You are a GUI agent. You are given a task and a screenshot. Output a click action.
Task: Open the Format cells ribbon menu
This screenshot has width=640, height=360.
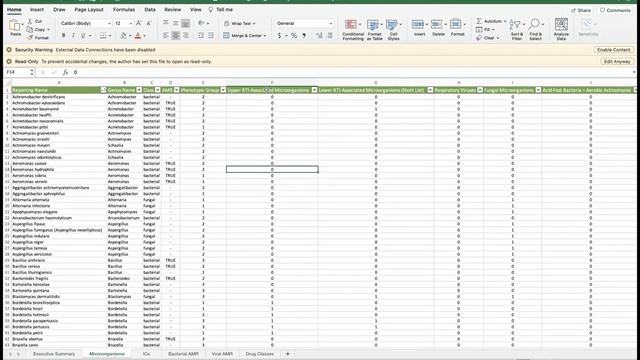[x=457, y=28]
